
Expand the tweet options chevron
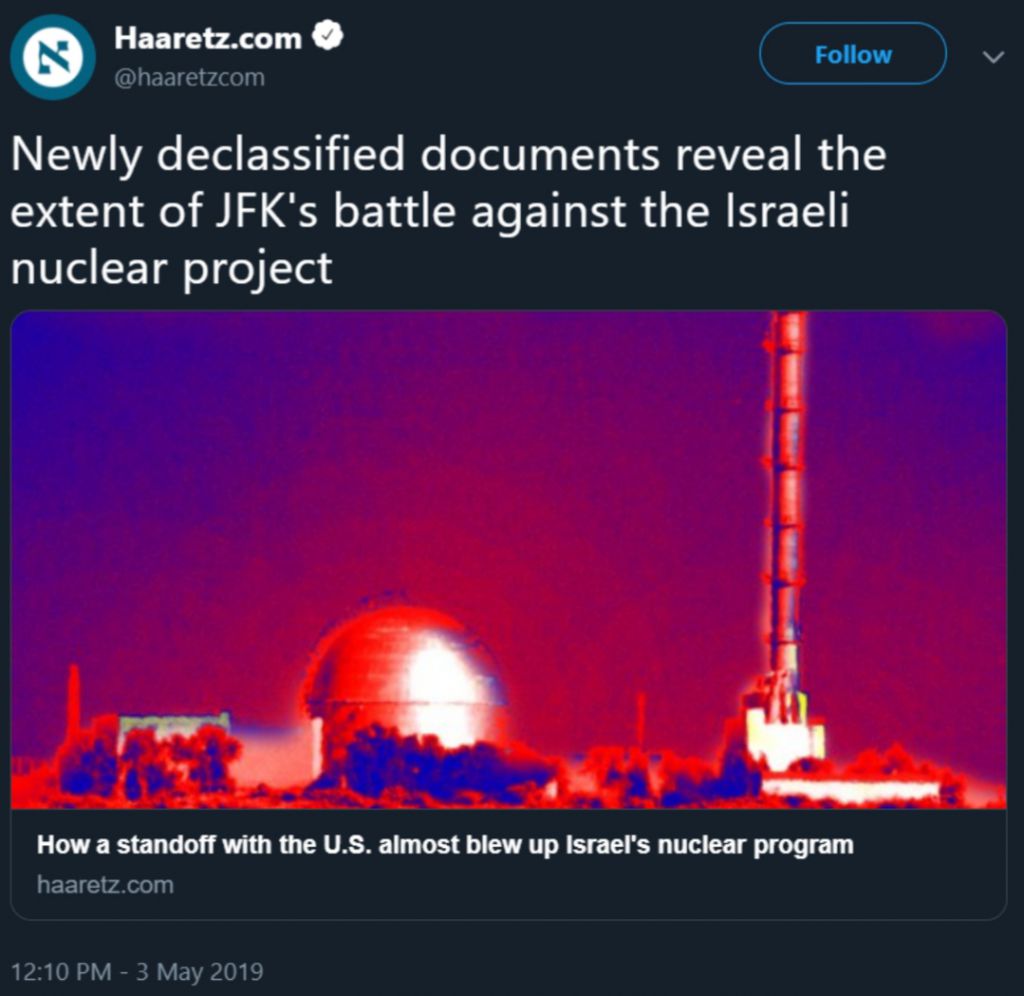coord(993,57)
